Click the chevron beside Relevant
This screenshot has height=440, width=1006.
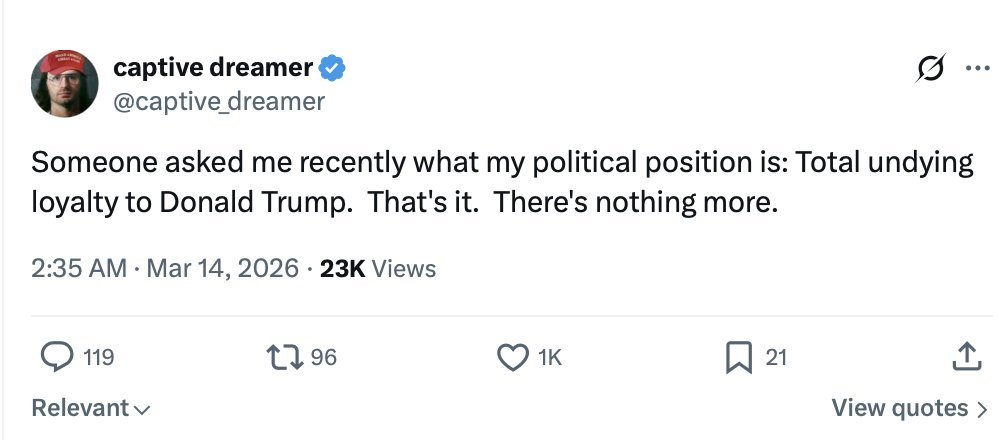[x=142, y=409]
